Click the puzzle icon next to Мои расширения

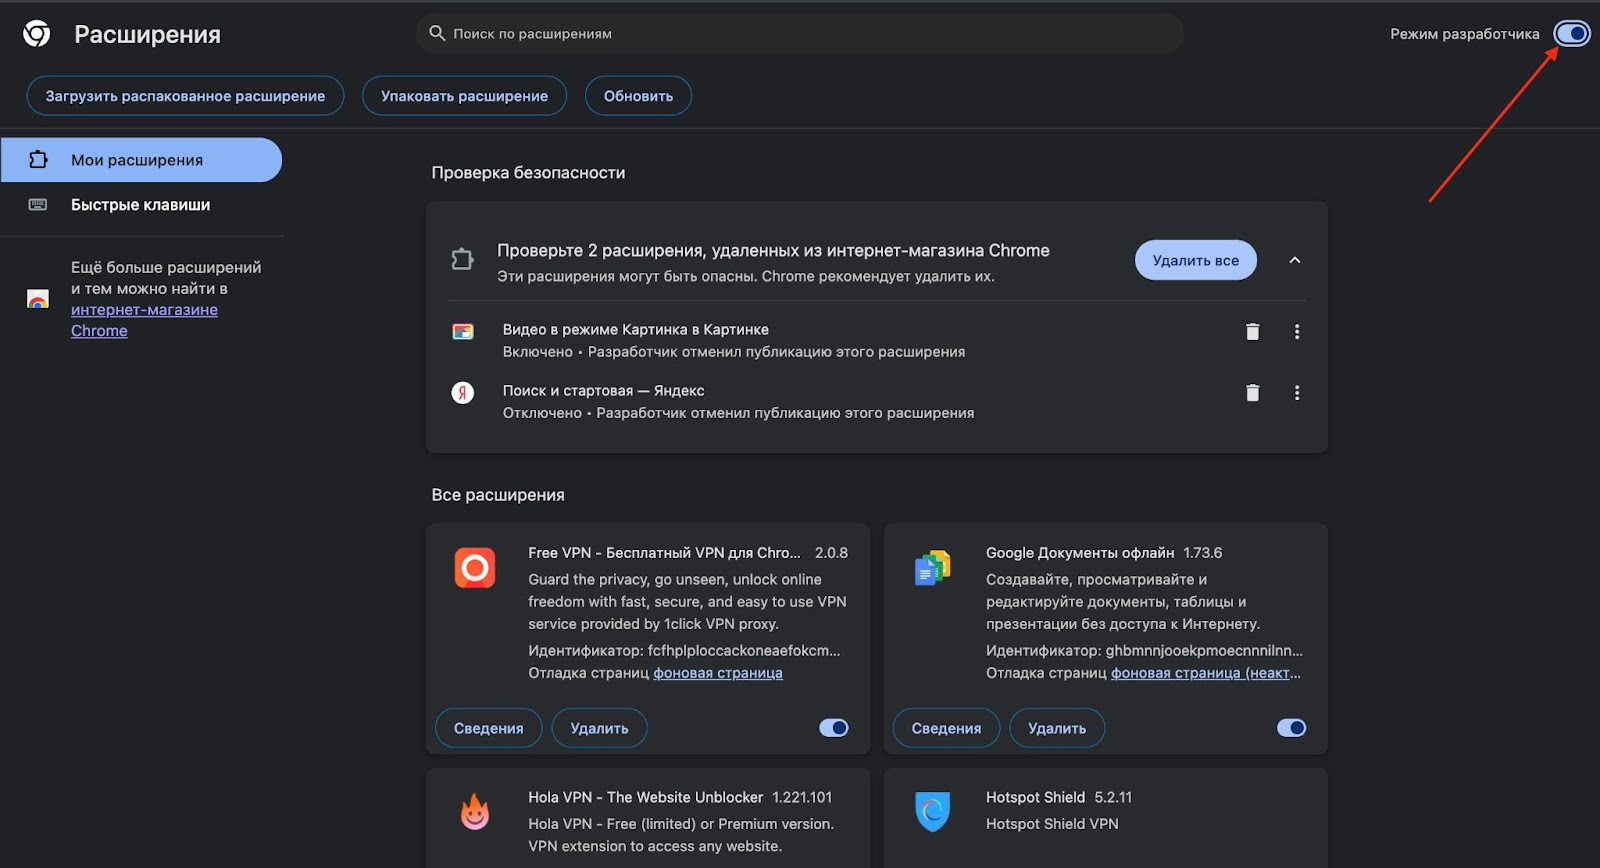click(x=38, y=160)
